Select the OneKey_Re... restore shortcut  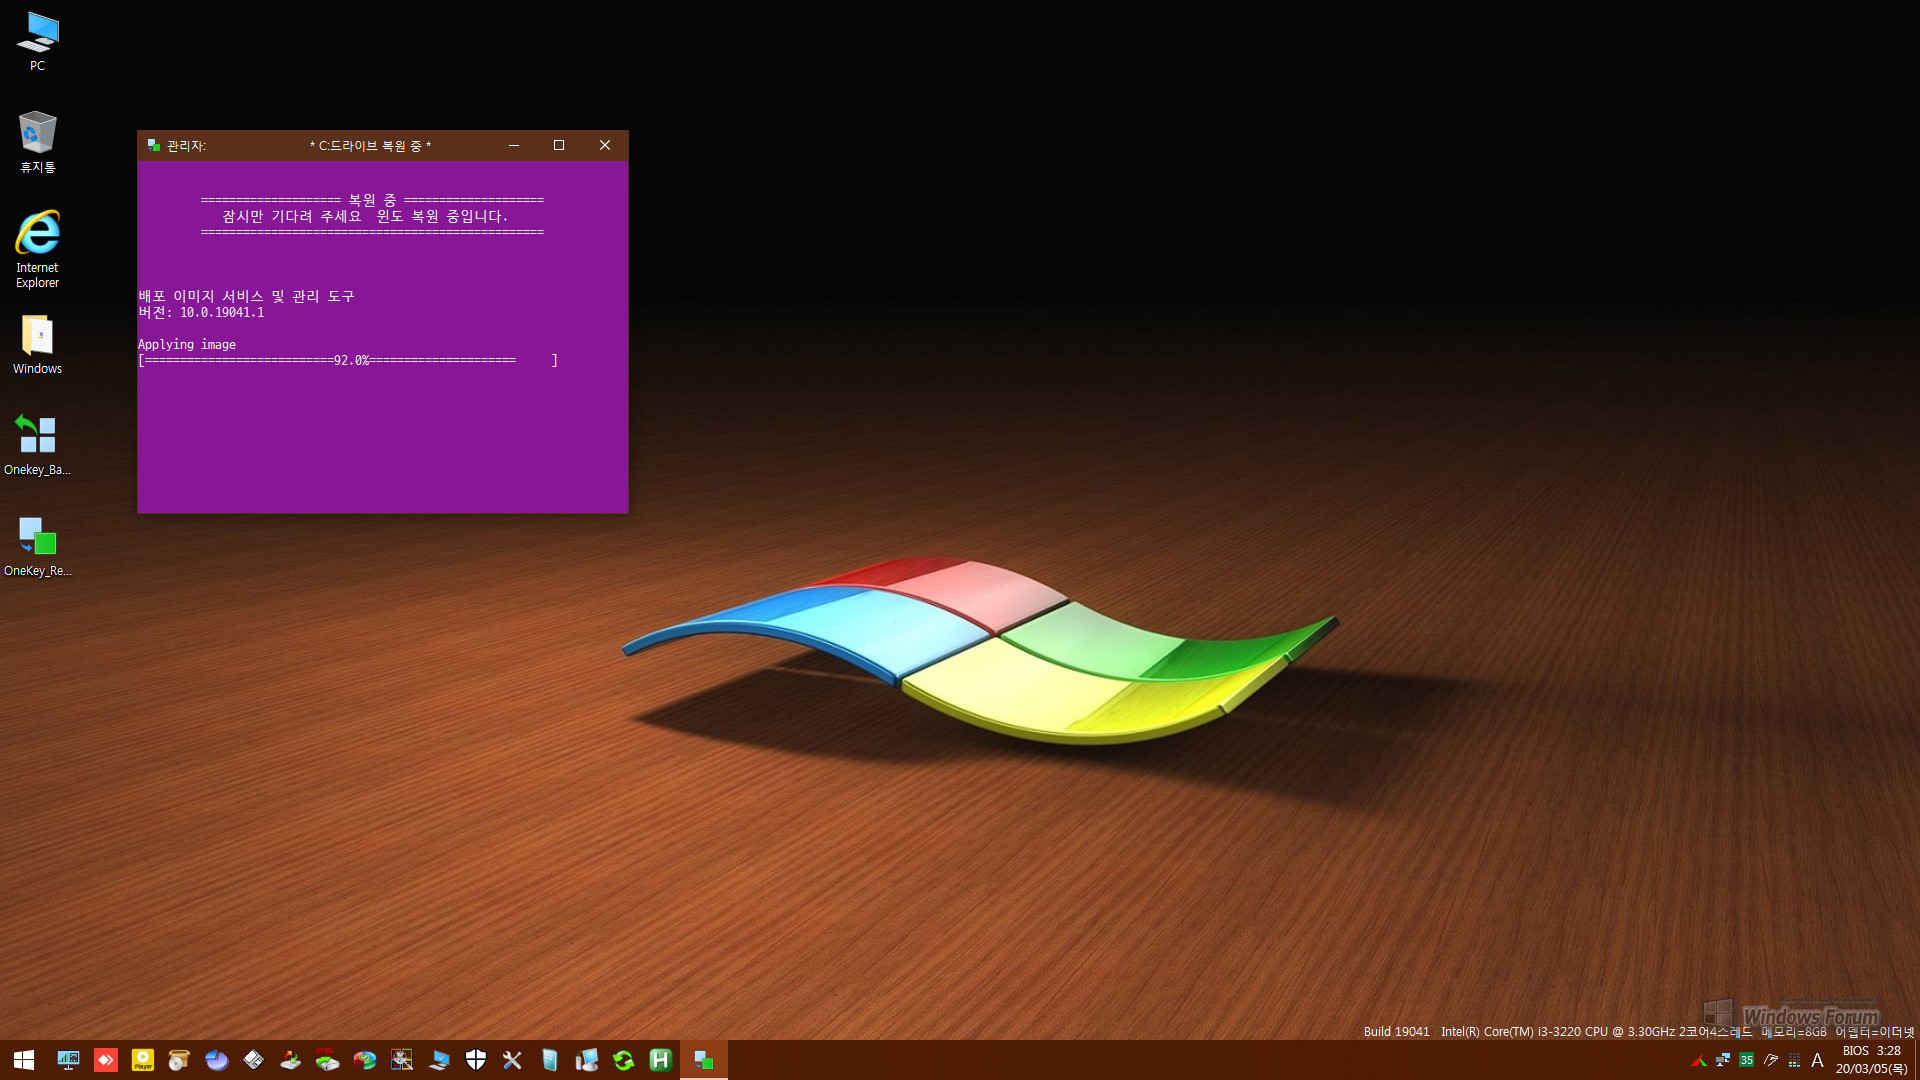pyautogui.click(x=37, y=547)
